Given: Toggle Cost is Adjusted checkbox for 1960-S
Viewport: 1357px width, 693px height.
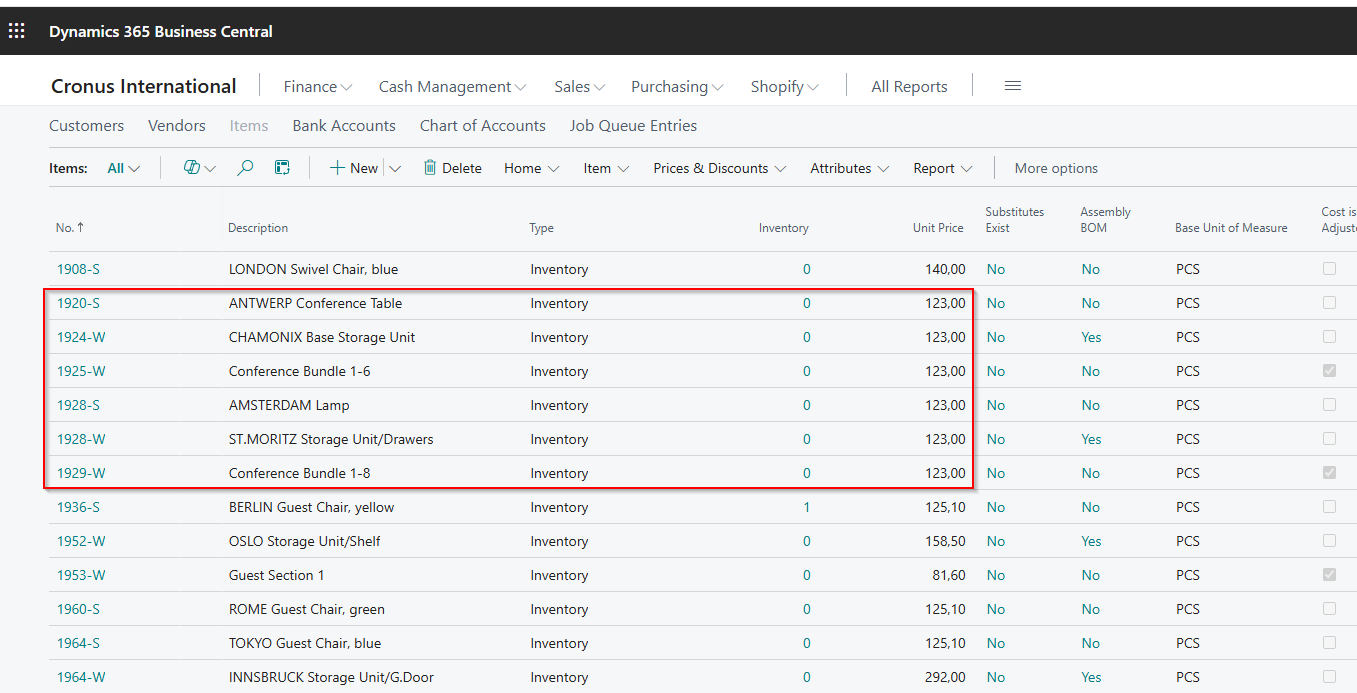Looking at the screenshot, I should [1329, 609].
